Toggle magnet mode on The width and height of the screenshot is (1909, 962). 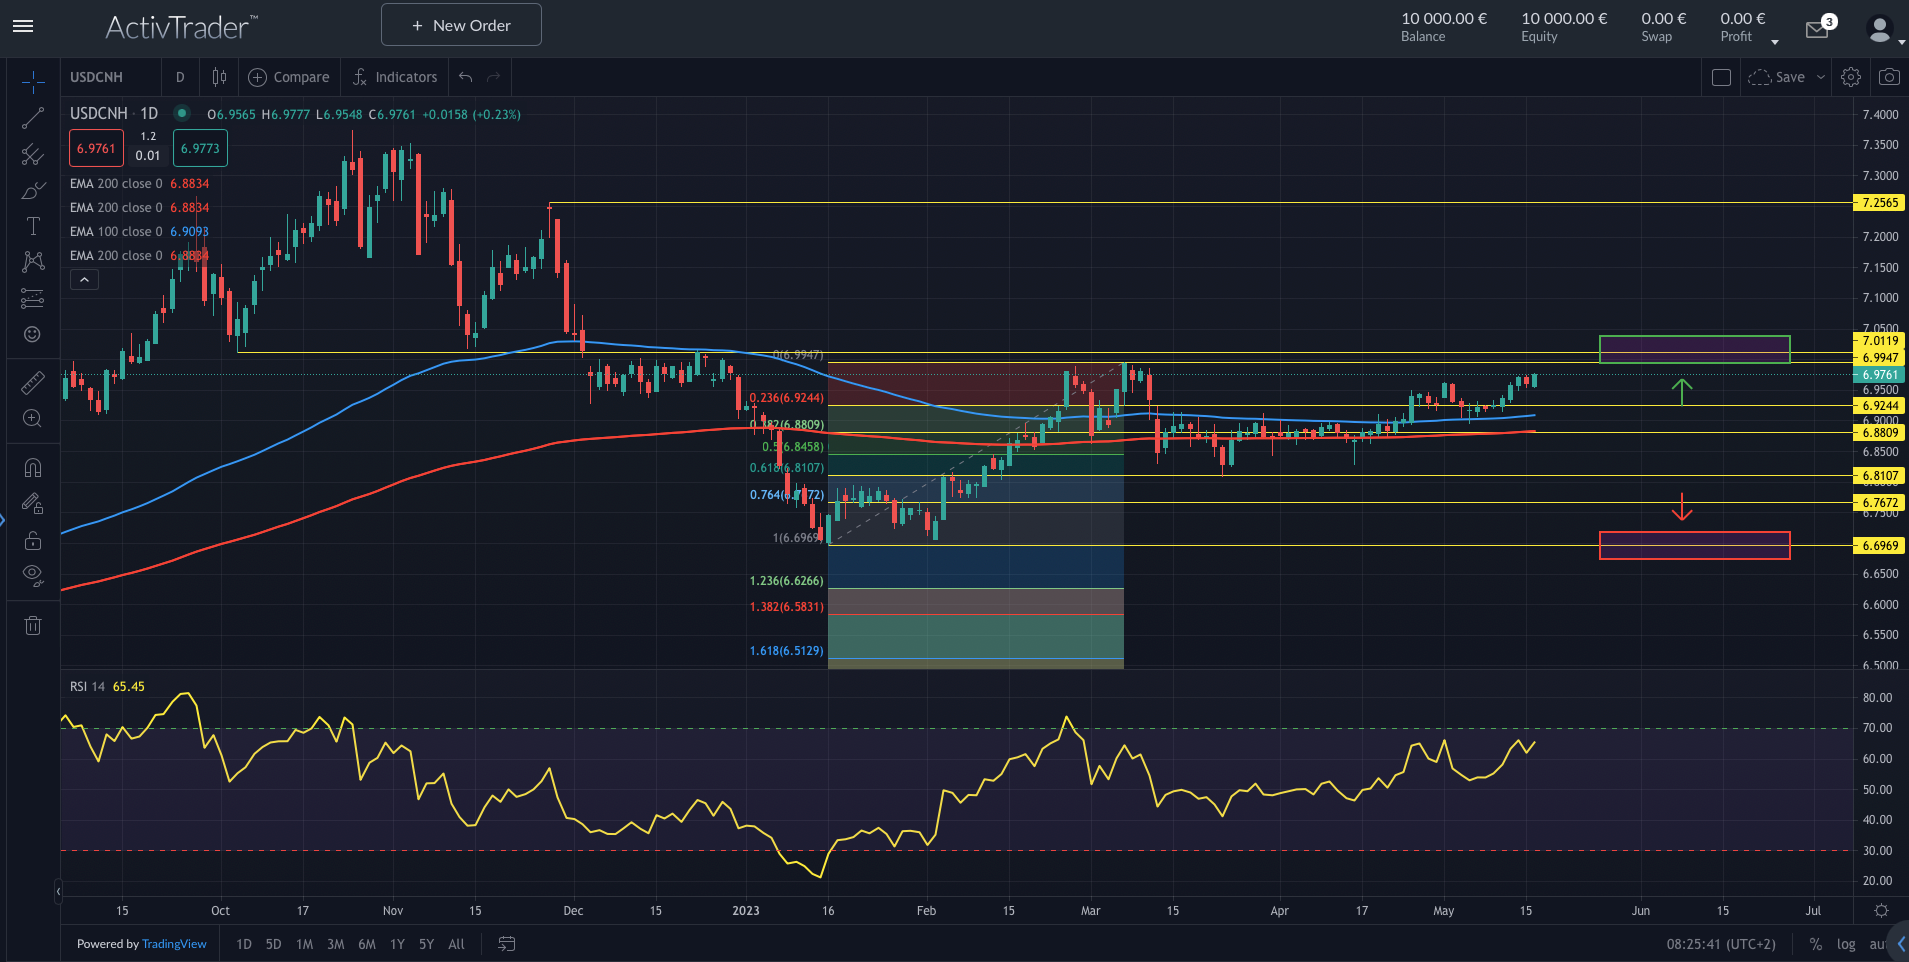tap(33, 467)
